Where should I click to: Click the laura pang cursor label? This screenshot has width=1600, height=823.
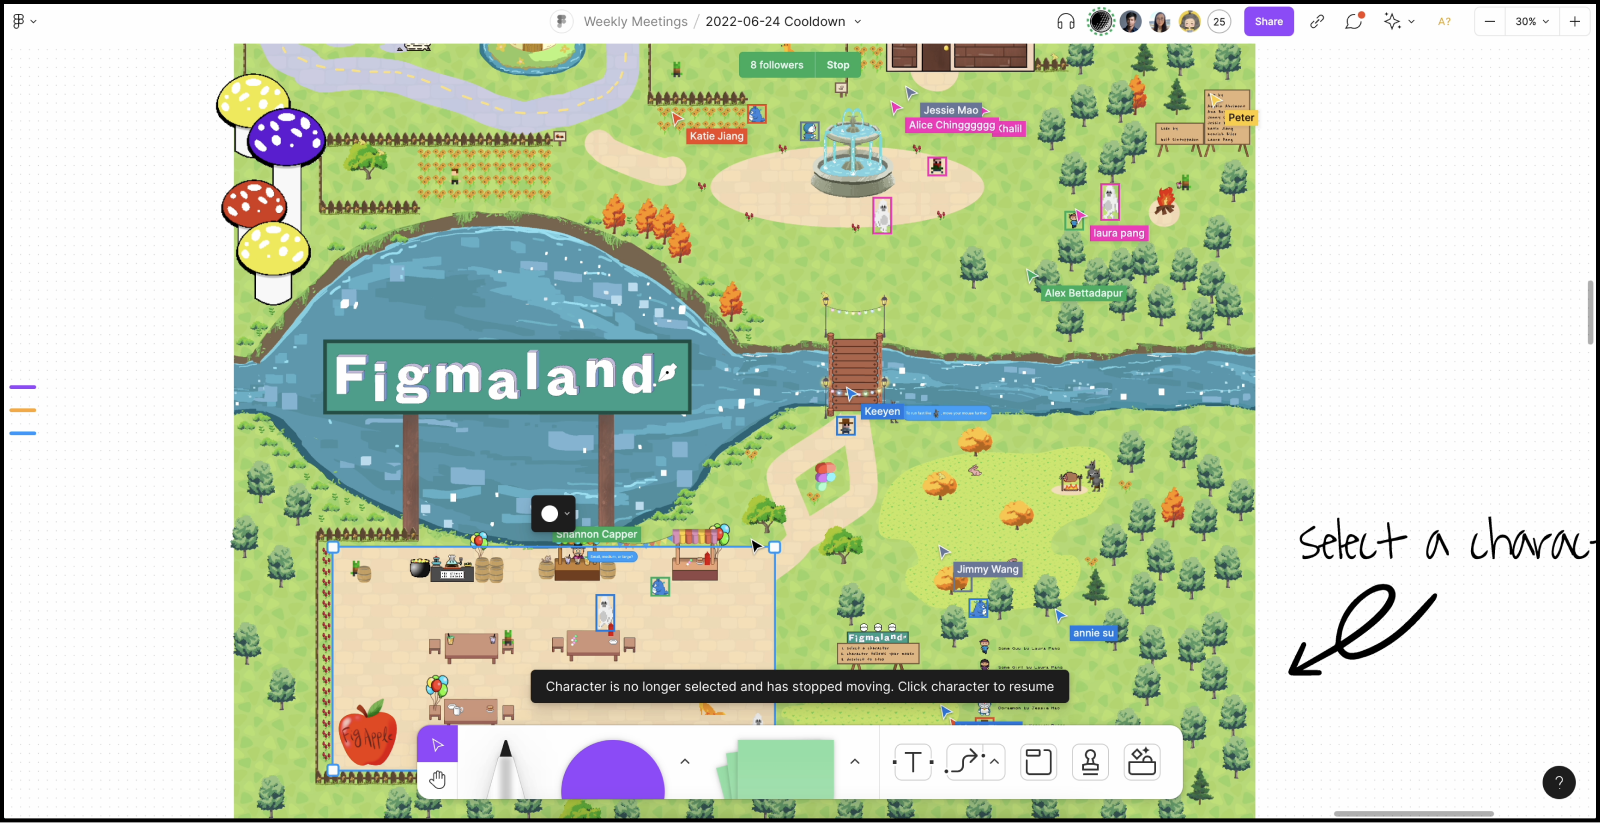(1119, 233)
